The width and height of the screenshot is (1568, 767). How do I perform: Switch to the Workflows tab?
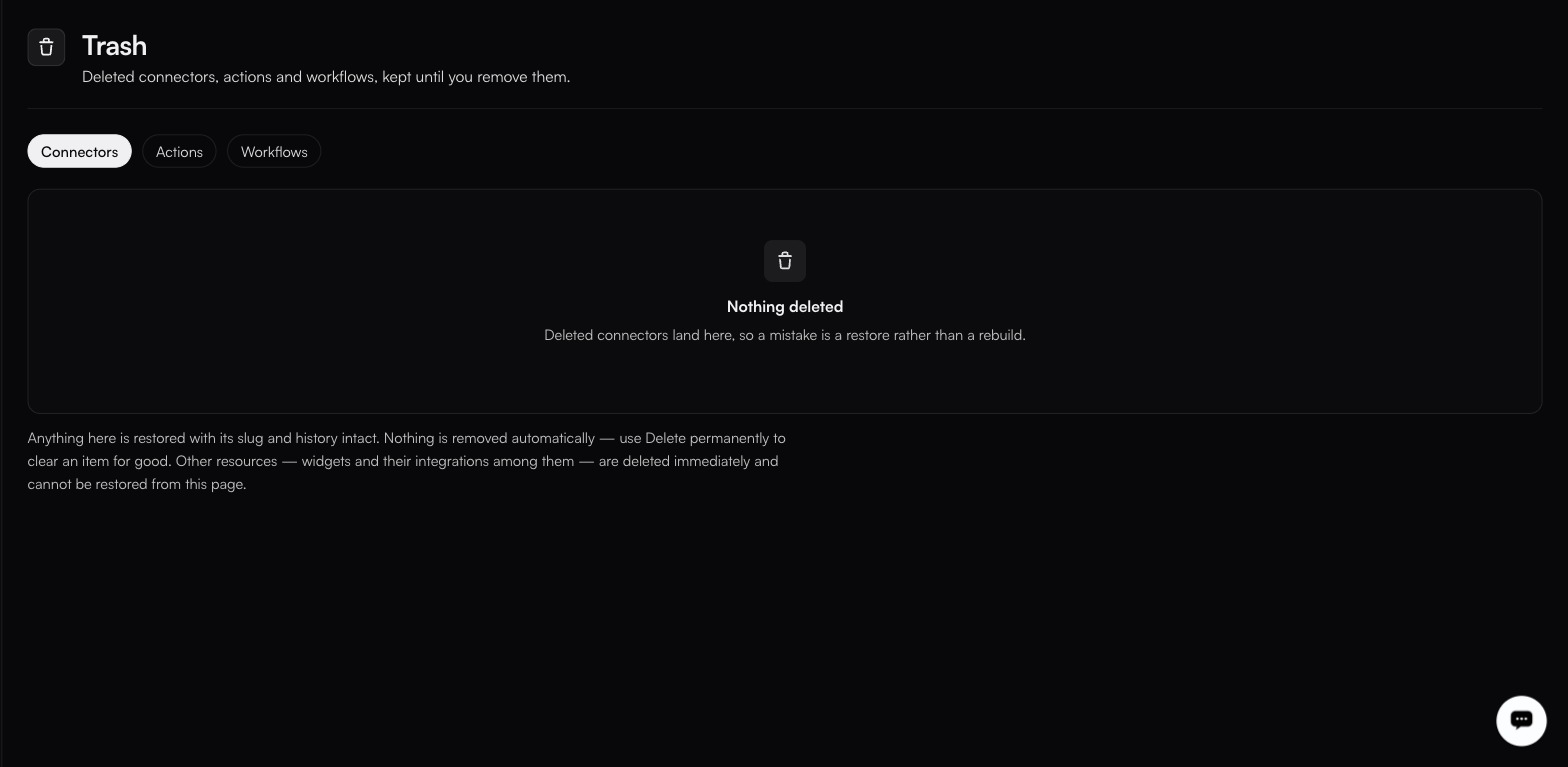pos(274,151)
